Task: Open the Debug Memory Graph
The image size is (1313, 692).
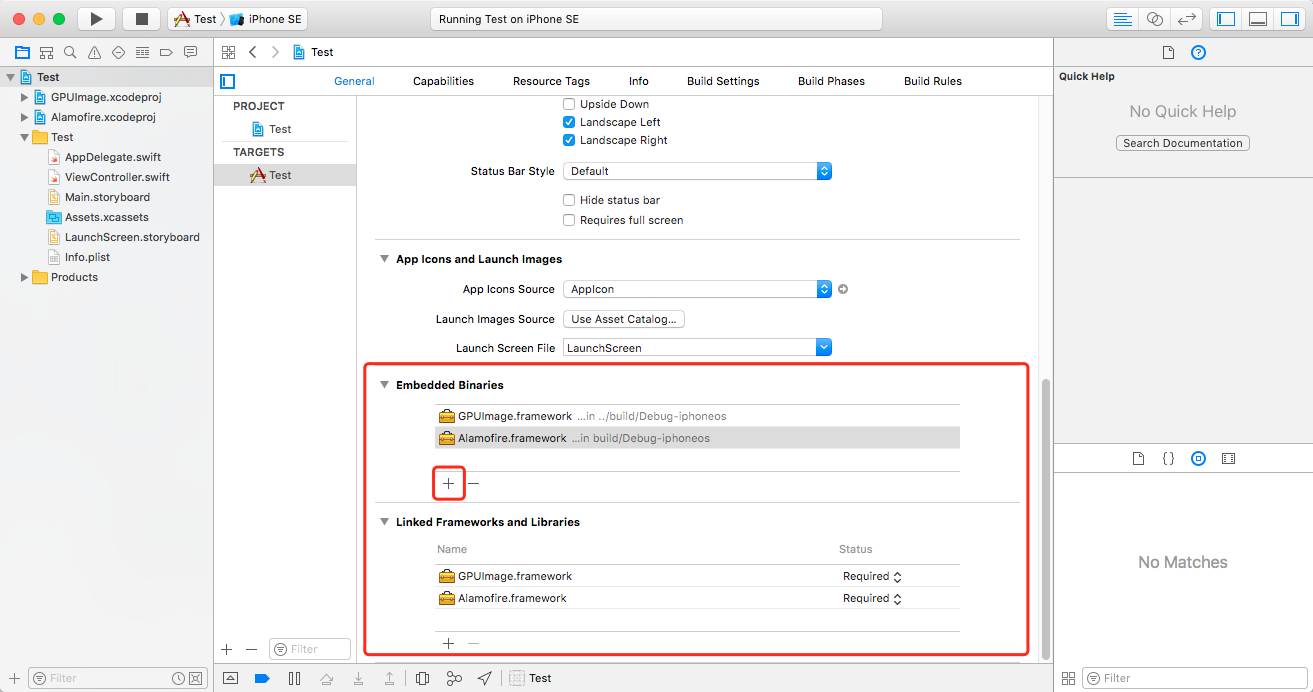Action: coord(454,678)
